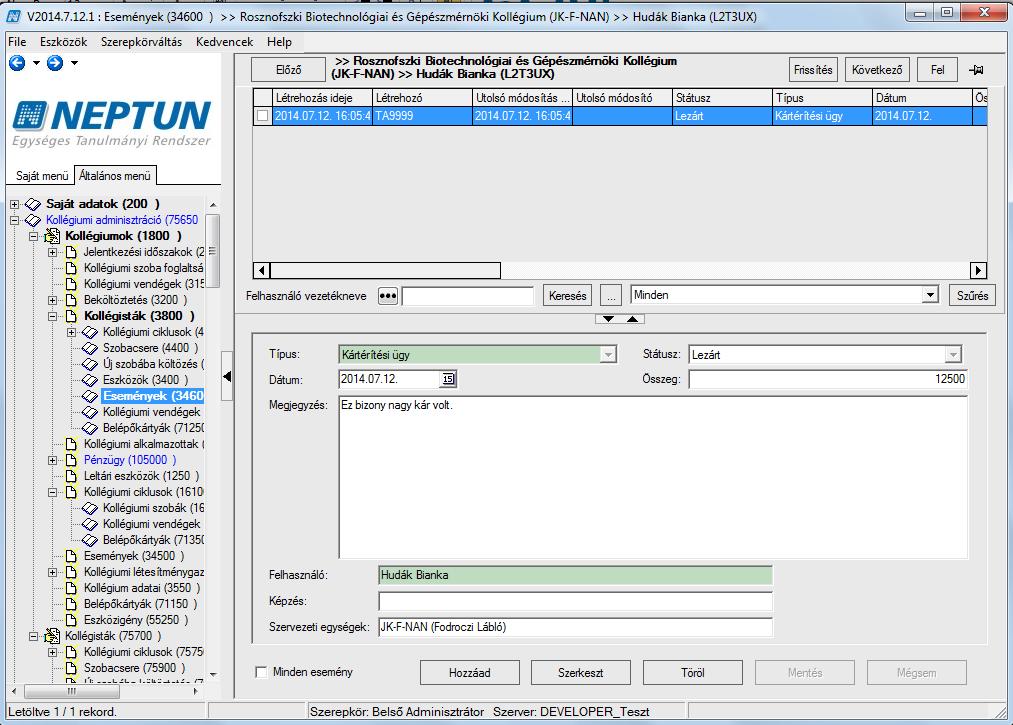Click the pin icon next to Fel
Screen dimensions: 1013x725
point(976,70)
